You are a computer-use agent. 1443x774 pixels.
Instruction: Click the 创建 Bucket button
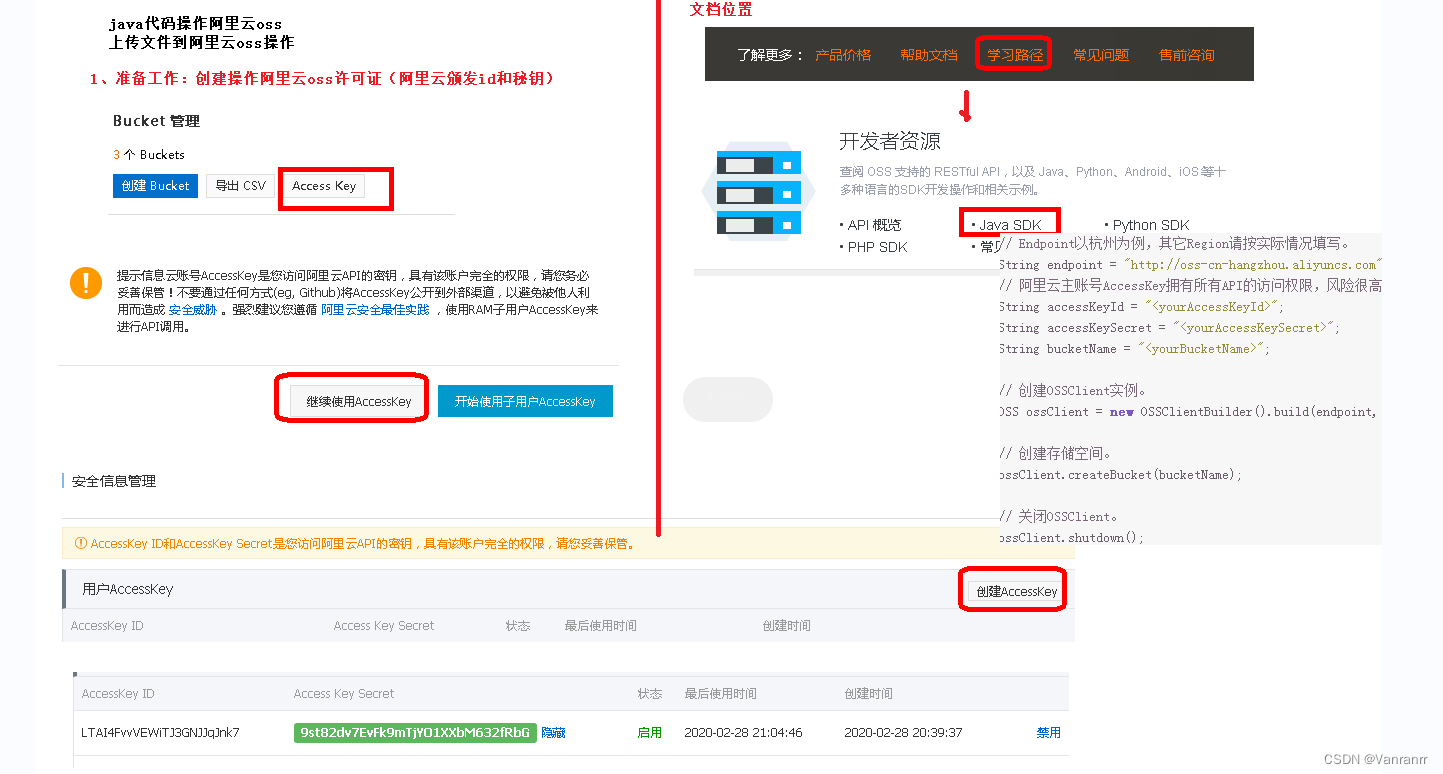point(155,186)
